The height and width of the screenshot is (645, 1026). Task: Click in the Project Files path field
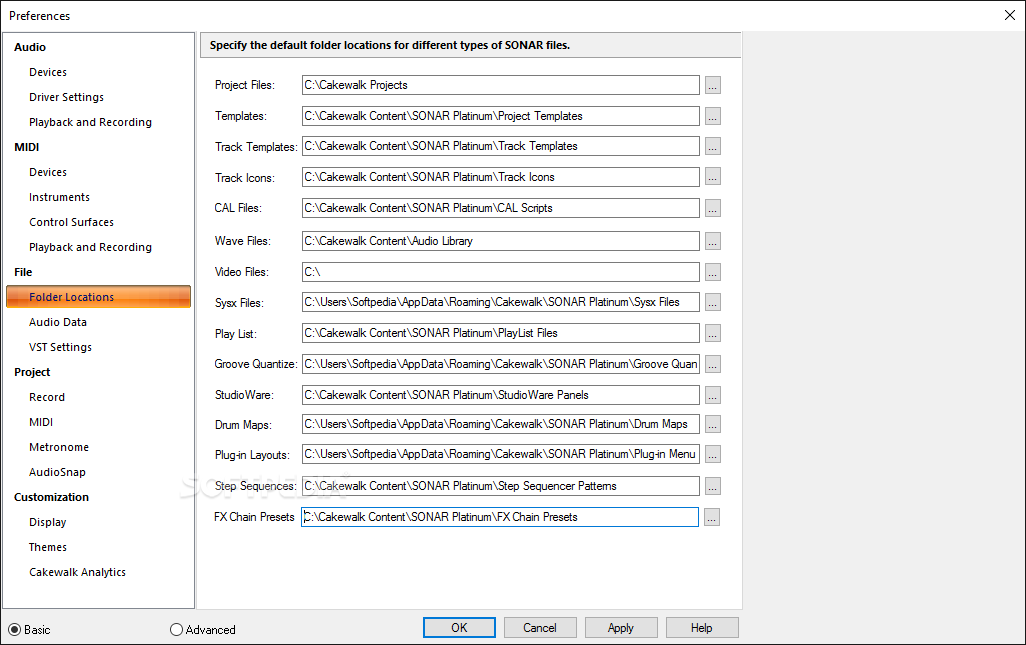[x=501, y=85]
